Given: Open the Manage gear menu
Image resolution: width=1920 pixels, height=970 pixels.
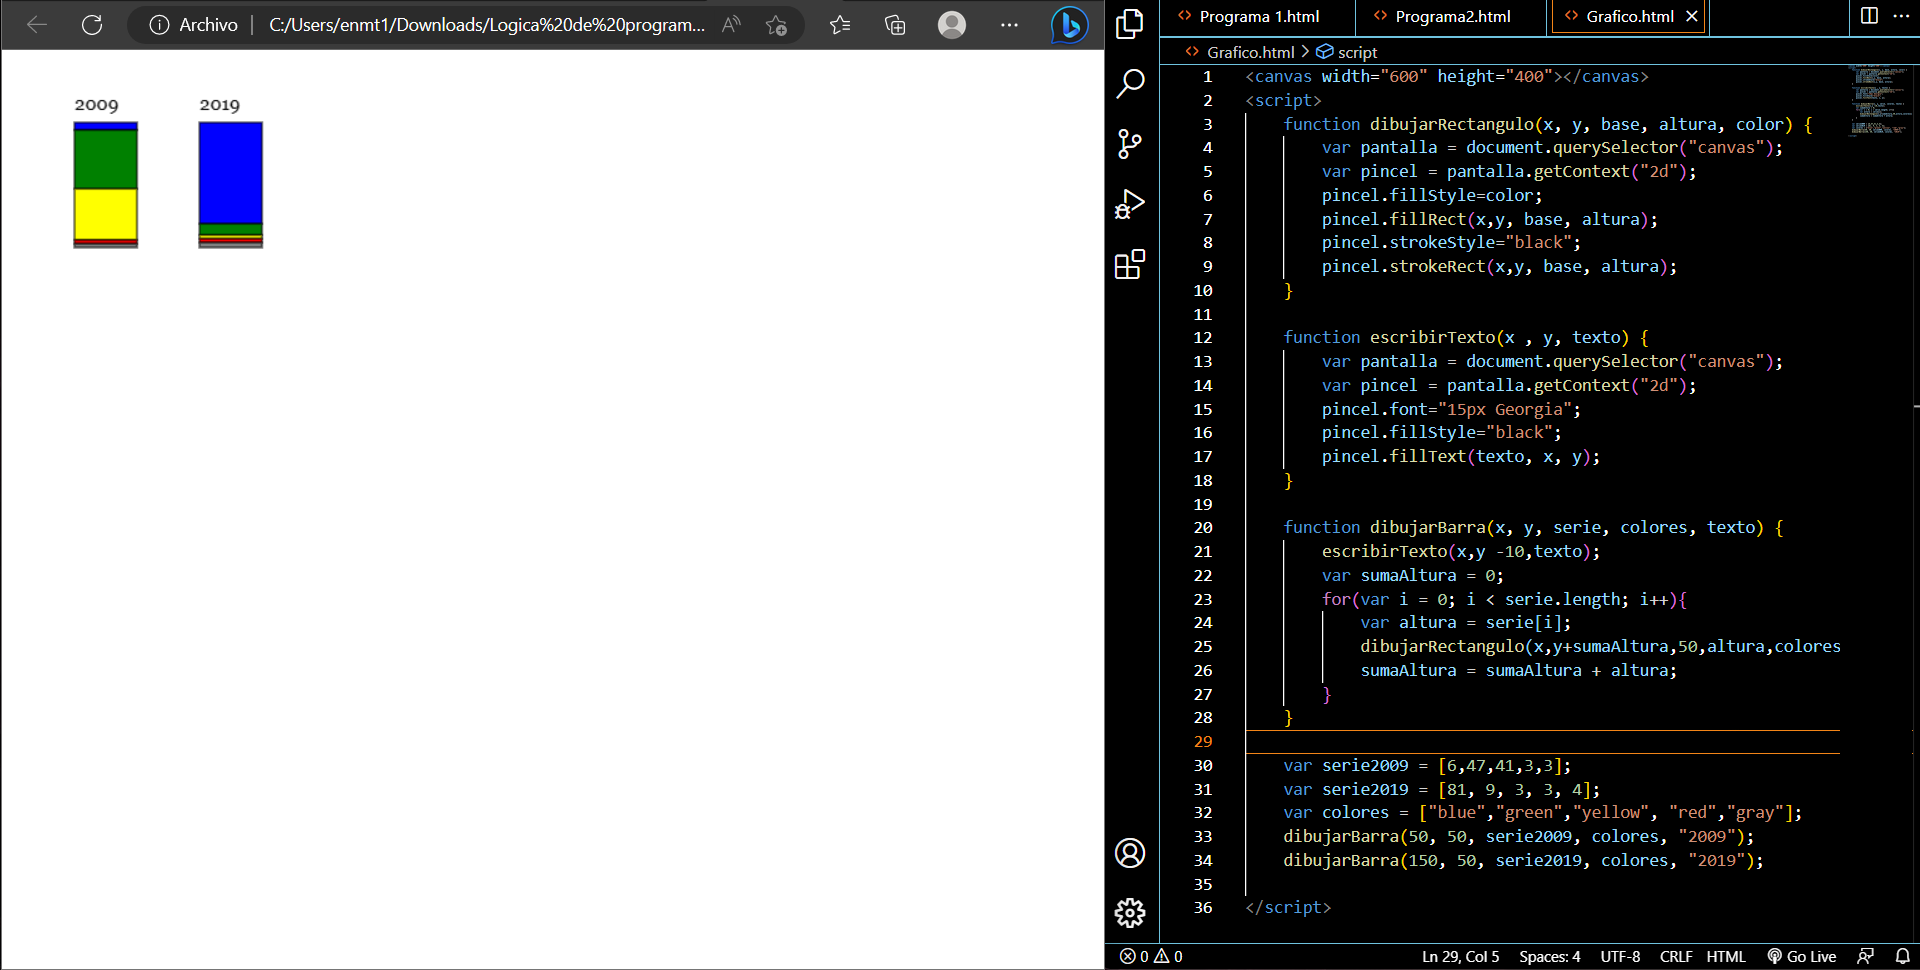Looking at the screenshot, I should 1130,912.
